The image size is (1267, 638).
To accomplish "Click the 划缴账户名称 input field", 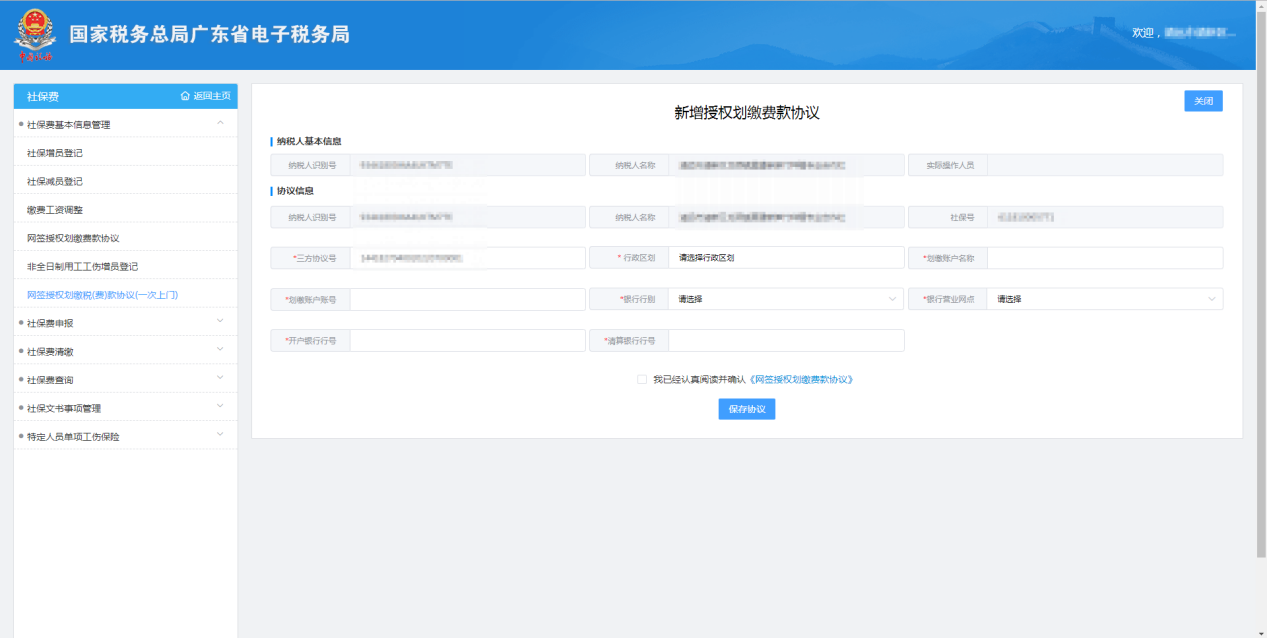I will pyautogui.click(x=1104, y=258).
